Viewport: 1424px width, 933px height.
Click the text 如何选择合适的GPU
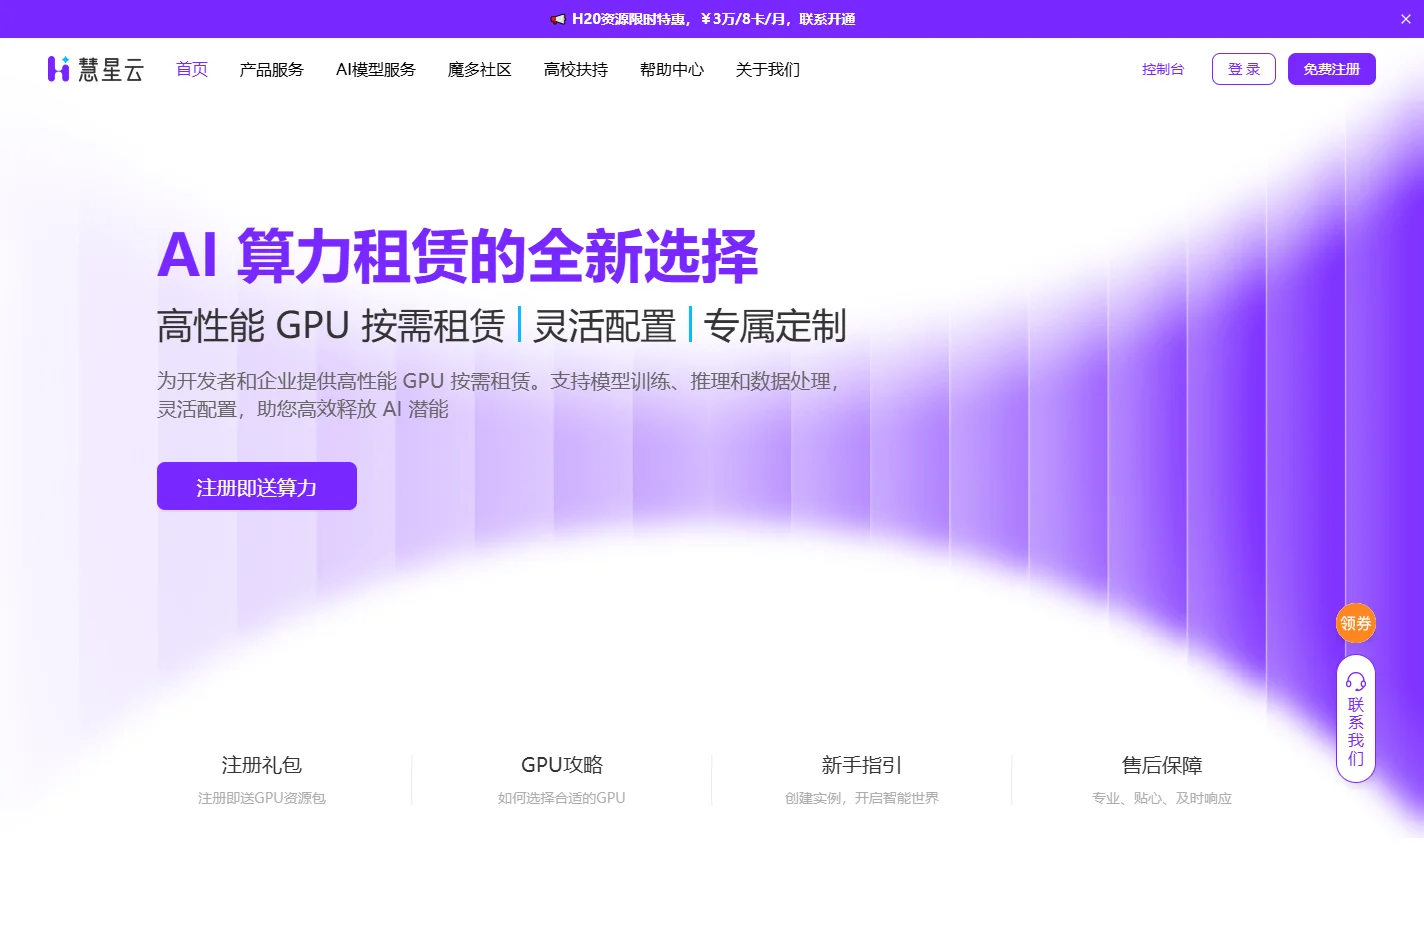pos(562,798)
